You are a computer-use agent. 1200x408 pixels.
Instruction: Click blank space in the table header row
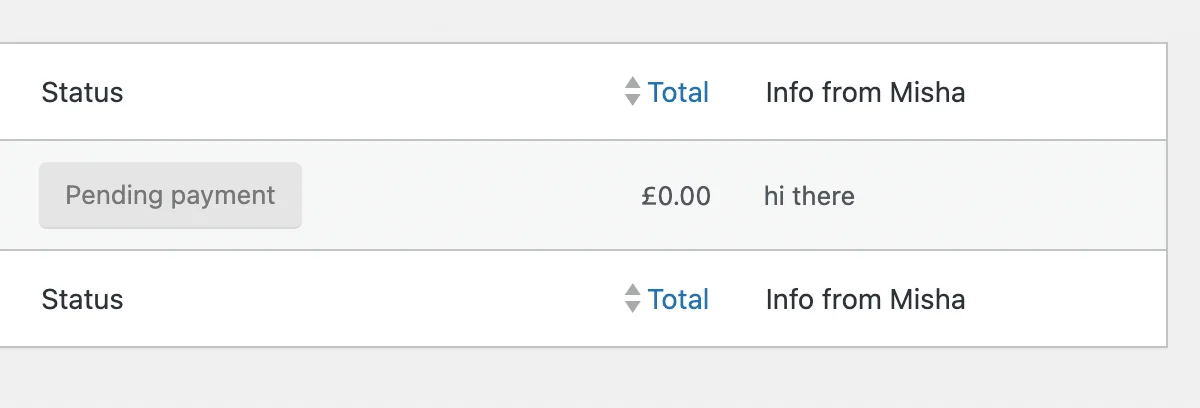370,93
